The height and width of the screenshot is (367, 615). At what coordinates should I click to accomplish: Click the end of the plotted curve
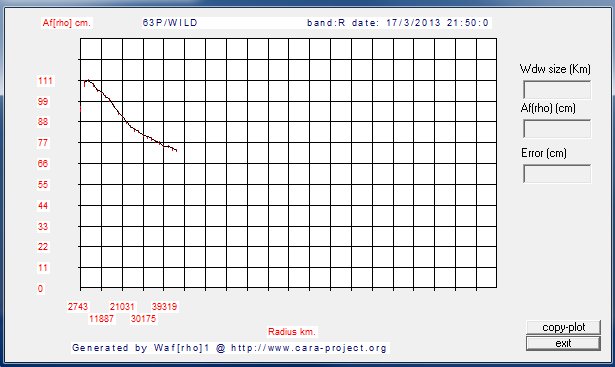pos(176,151)
